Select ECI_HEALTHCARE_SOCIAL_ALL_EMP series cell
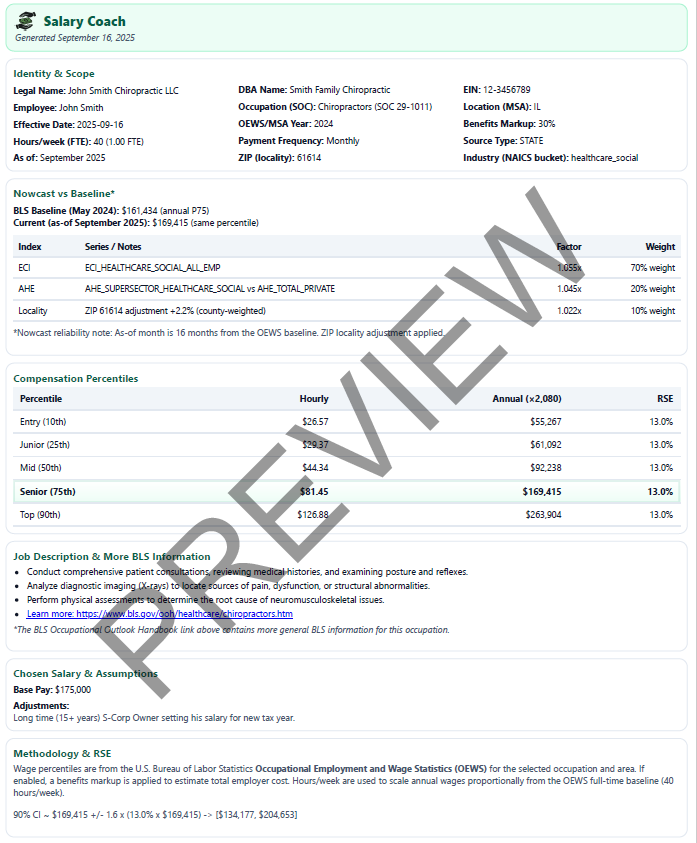 point(153,268)
